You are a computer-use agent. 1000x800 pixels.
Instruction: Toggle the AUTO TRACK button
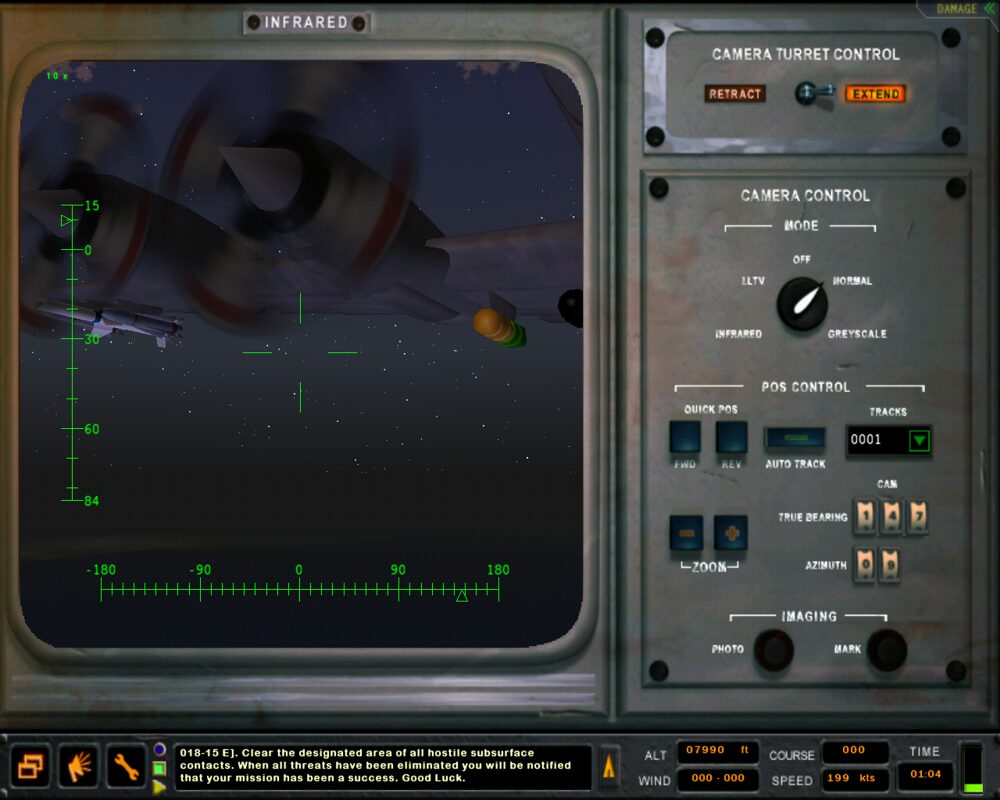click(x=795, y=439)
